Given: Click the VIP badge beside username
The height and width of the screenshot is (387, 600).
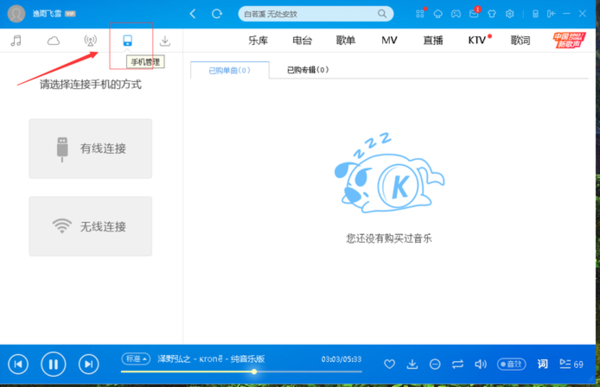Looking at the screenshot, I should (70, 14).
